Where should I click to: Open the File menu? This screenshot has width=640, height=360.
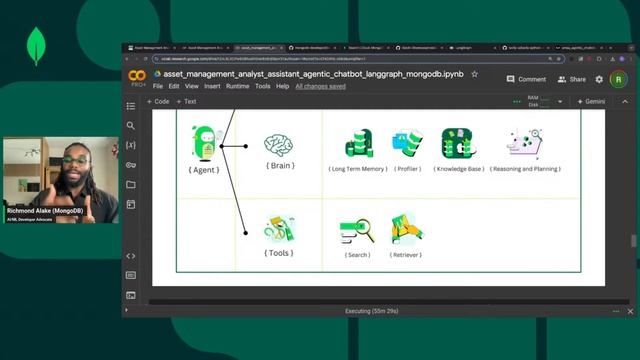tap(158, 87)
